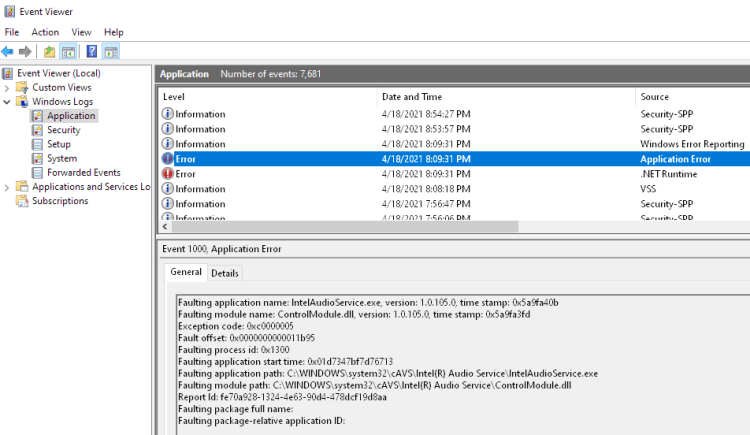Expand Applications and Services Logs node
This screenshot has height=435, width=750.
8,187
